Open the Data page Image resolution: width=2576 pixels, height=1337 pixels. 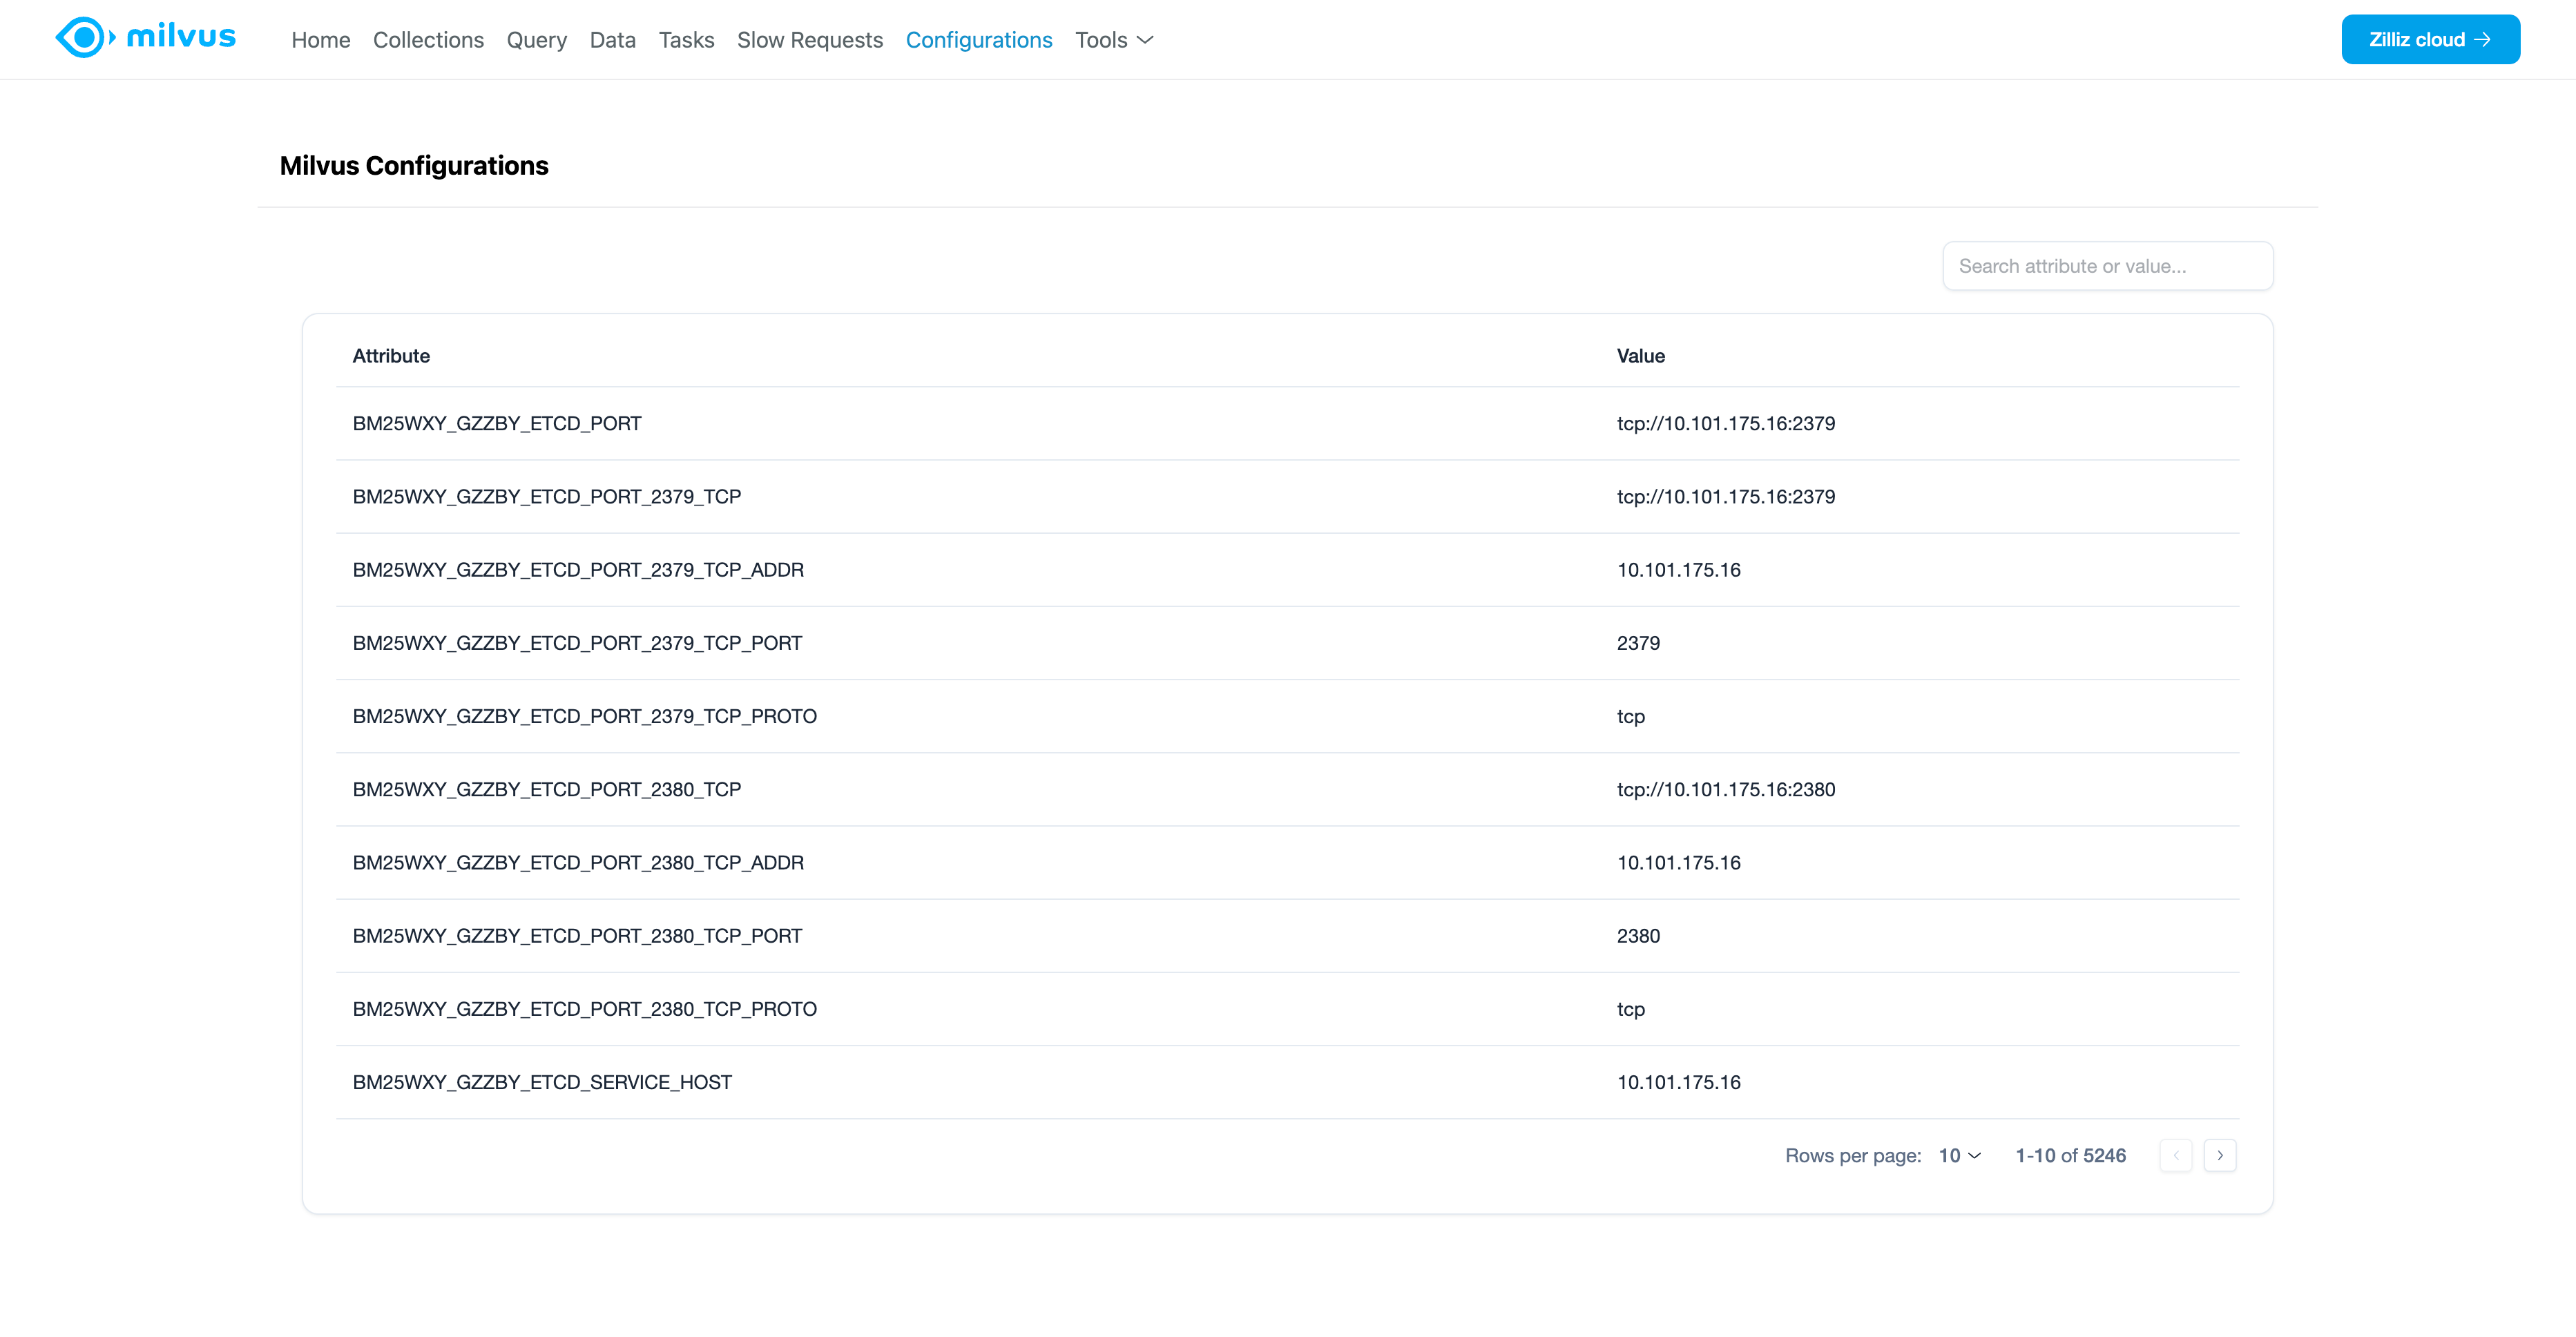click(x=612, y=40)
